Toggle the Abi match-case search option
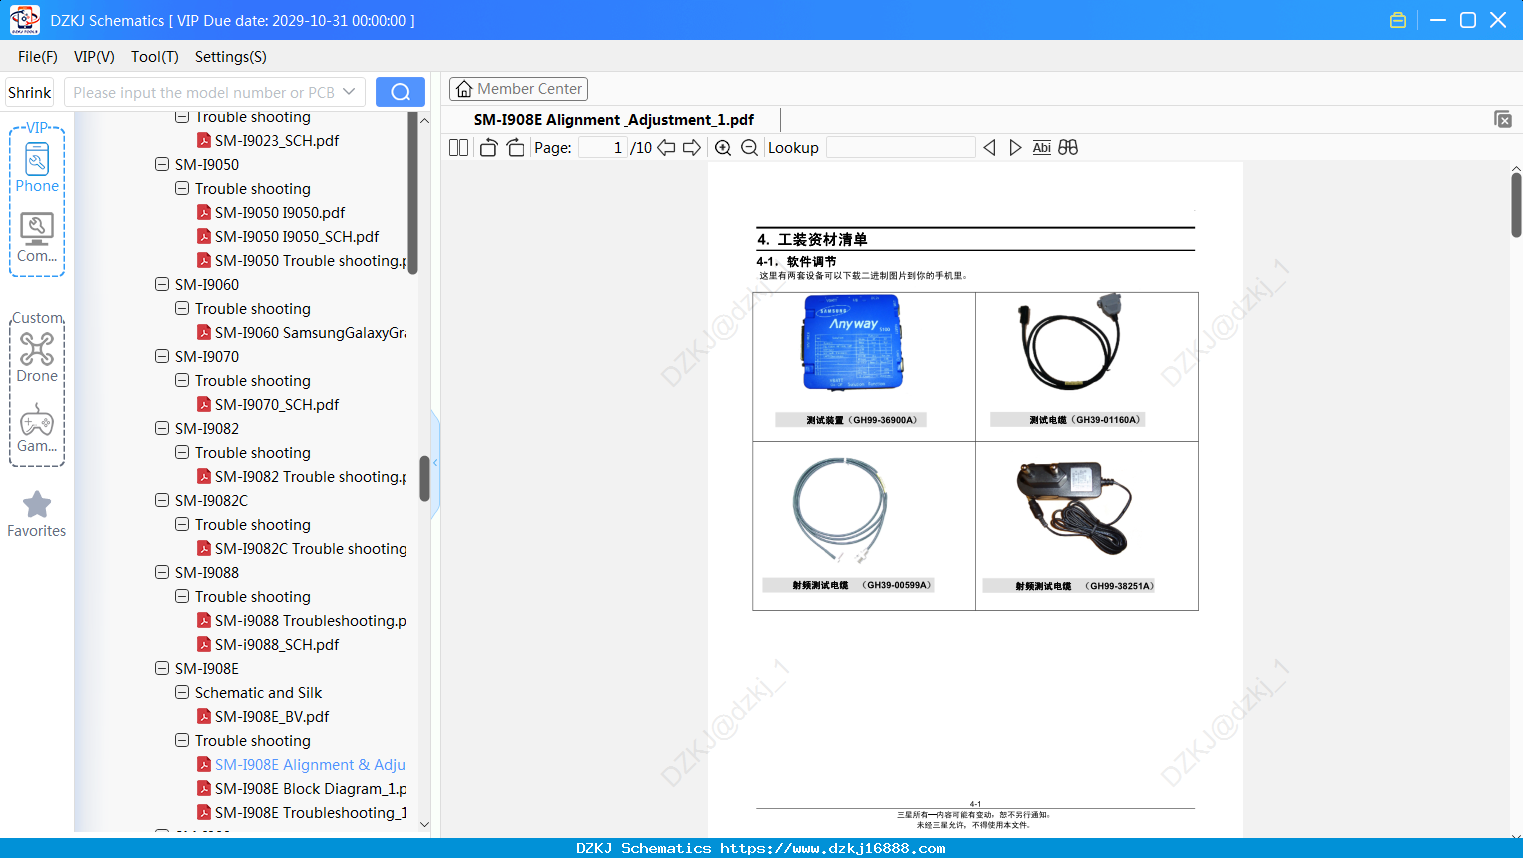The width and height of the screenshot is (1523, 858). pos(1041,148)
